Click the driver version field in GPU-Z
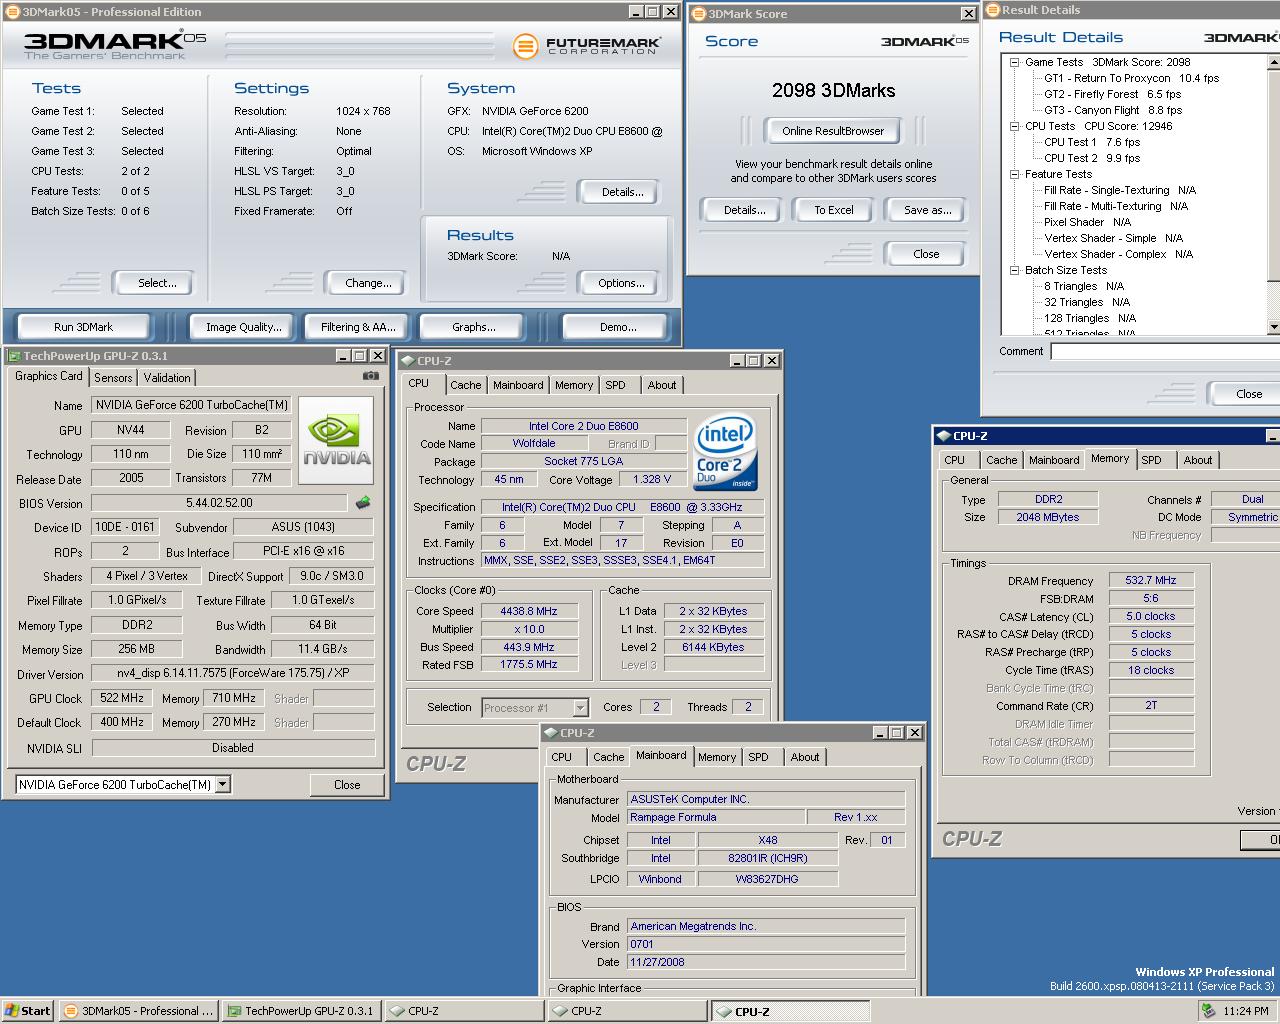 (x=233, y=673)
